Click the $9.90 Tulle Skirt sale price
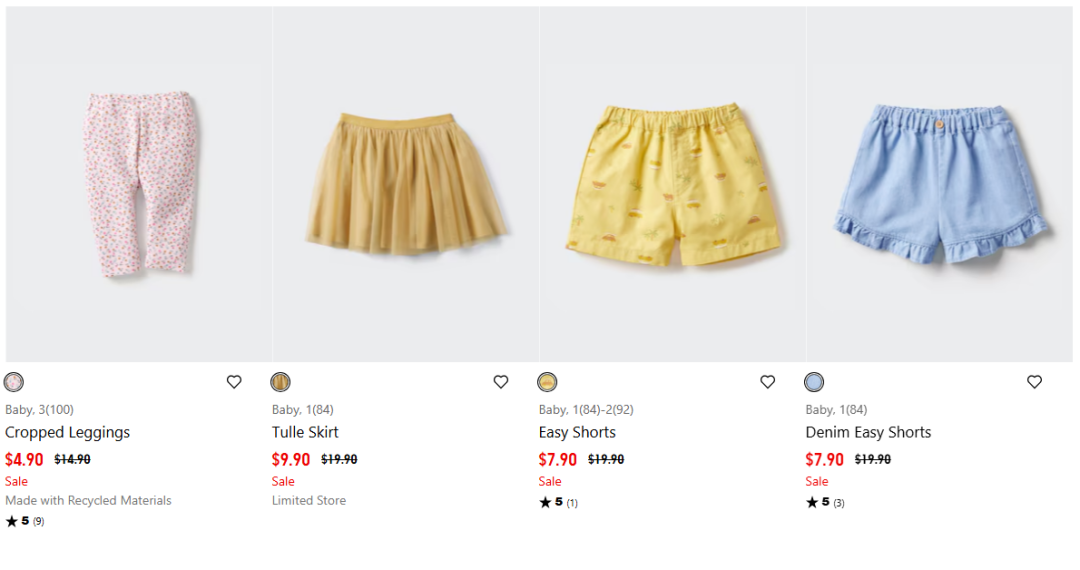This screenshot has width=1080, height=570. pyautogui.click(x=291, y=460)
